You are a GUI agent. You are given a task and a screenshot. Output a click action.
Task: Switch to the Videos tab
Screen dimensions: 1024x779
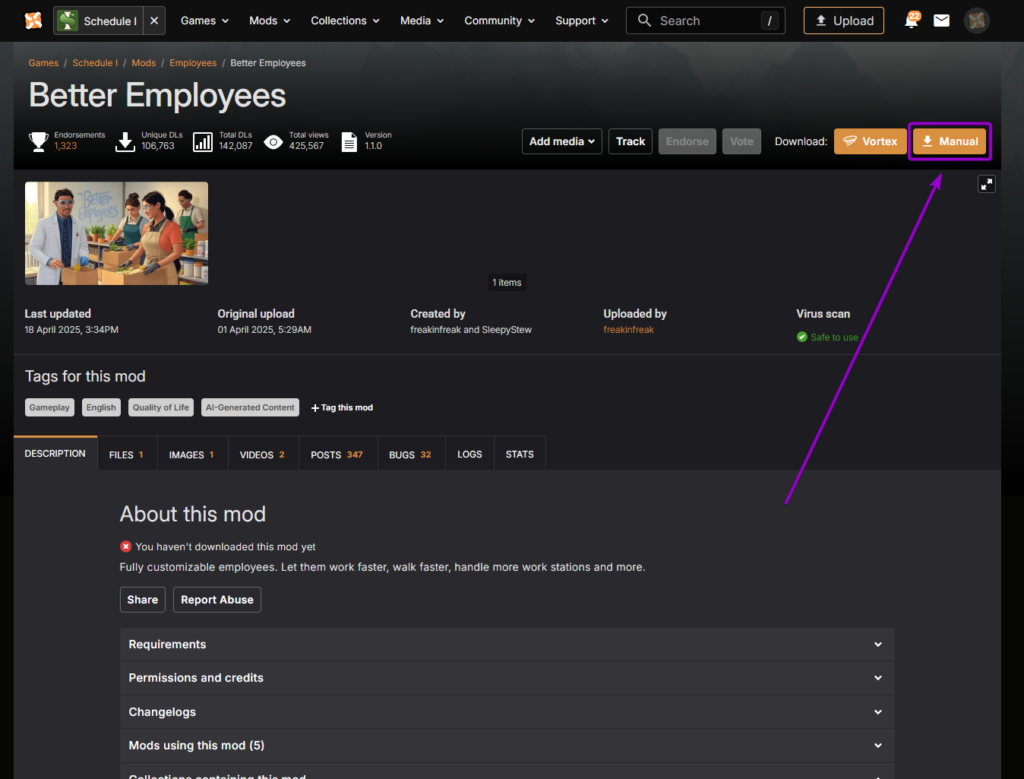263,454
